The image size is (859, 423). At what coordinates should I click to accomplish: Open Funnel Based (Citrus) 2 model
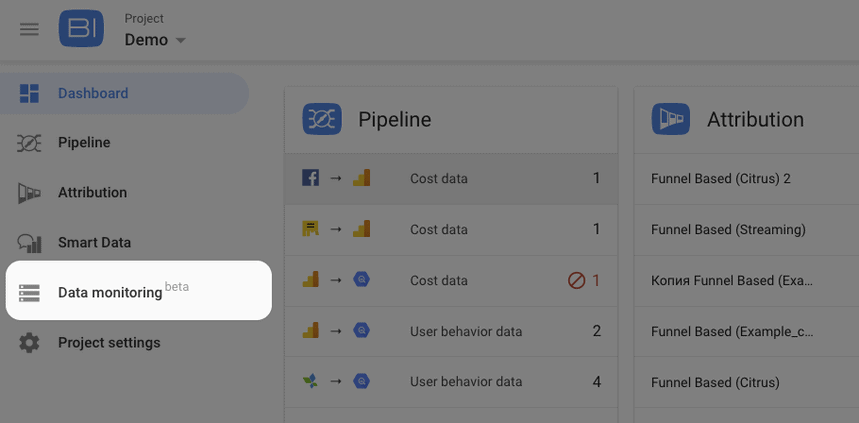(721, 178)
